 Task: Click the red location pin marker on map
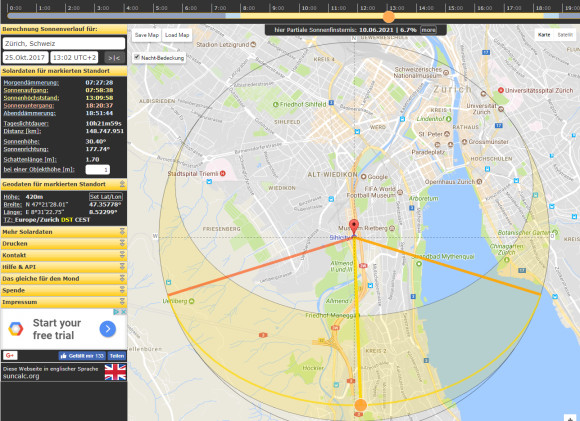click(x=354, y=227)
